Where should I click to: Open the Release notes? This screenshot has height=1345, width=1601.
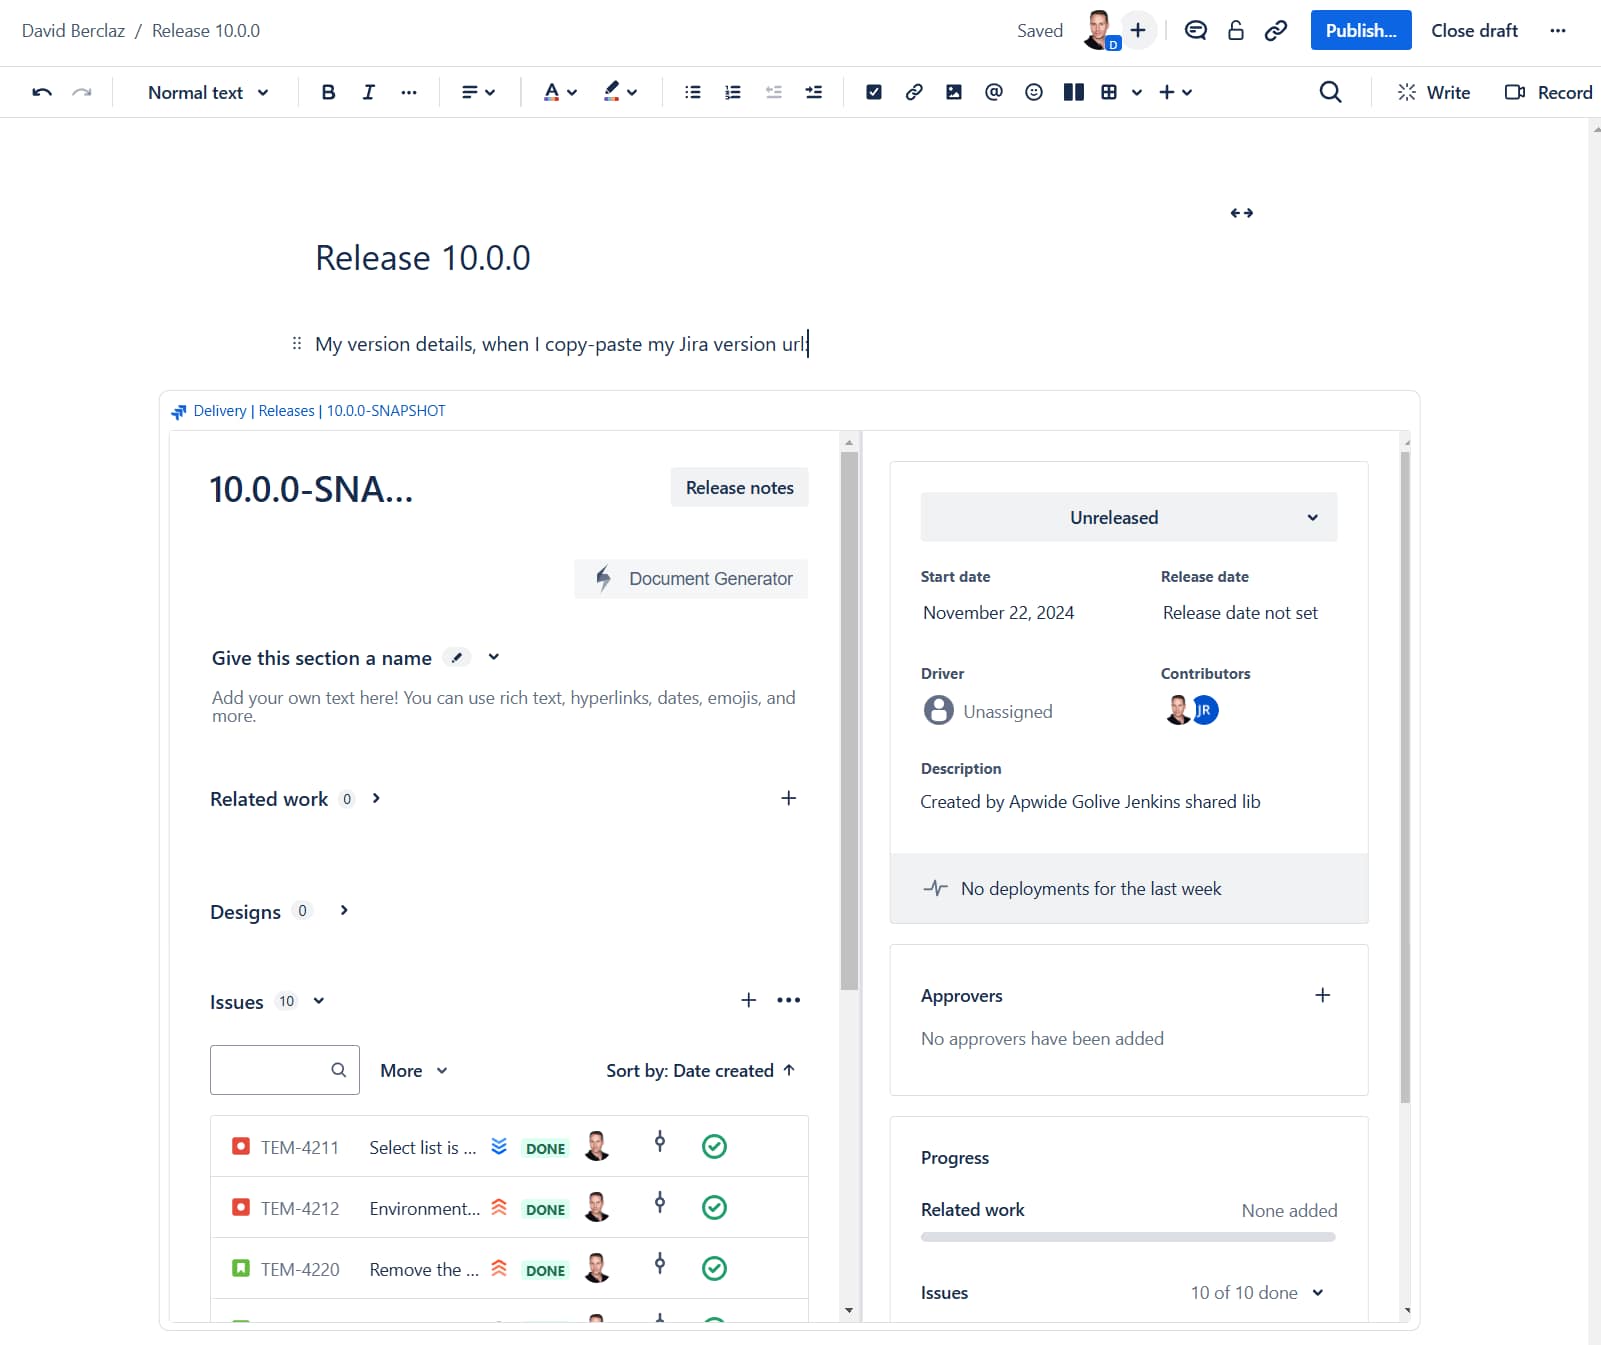pos(739,487)
